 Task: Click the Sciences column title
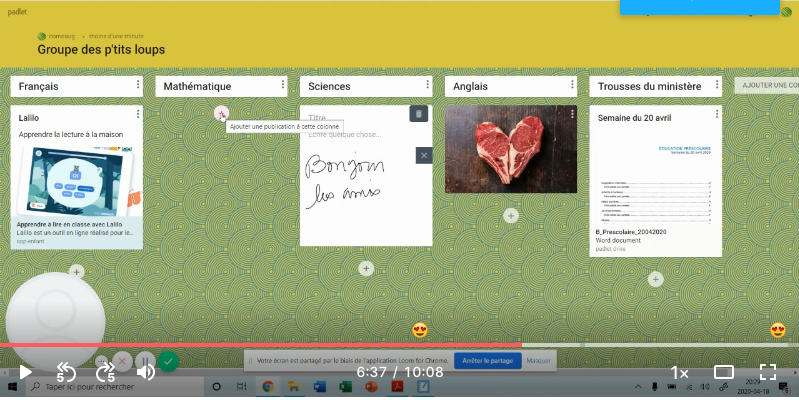(329, 86)
